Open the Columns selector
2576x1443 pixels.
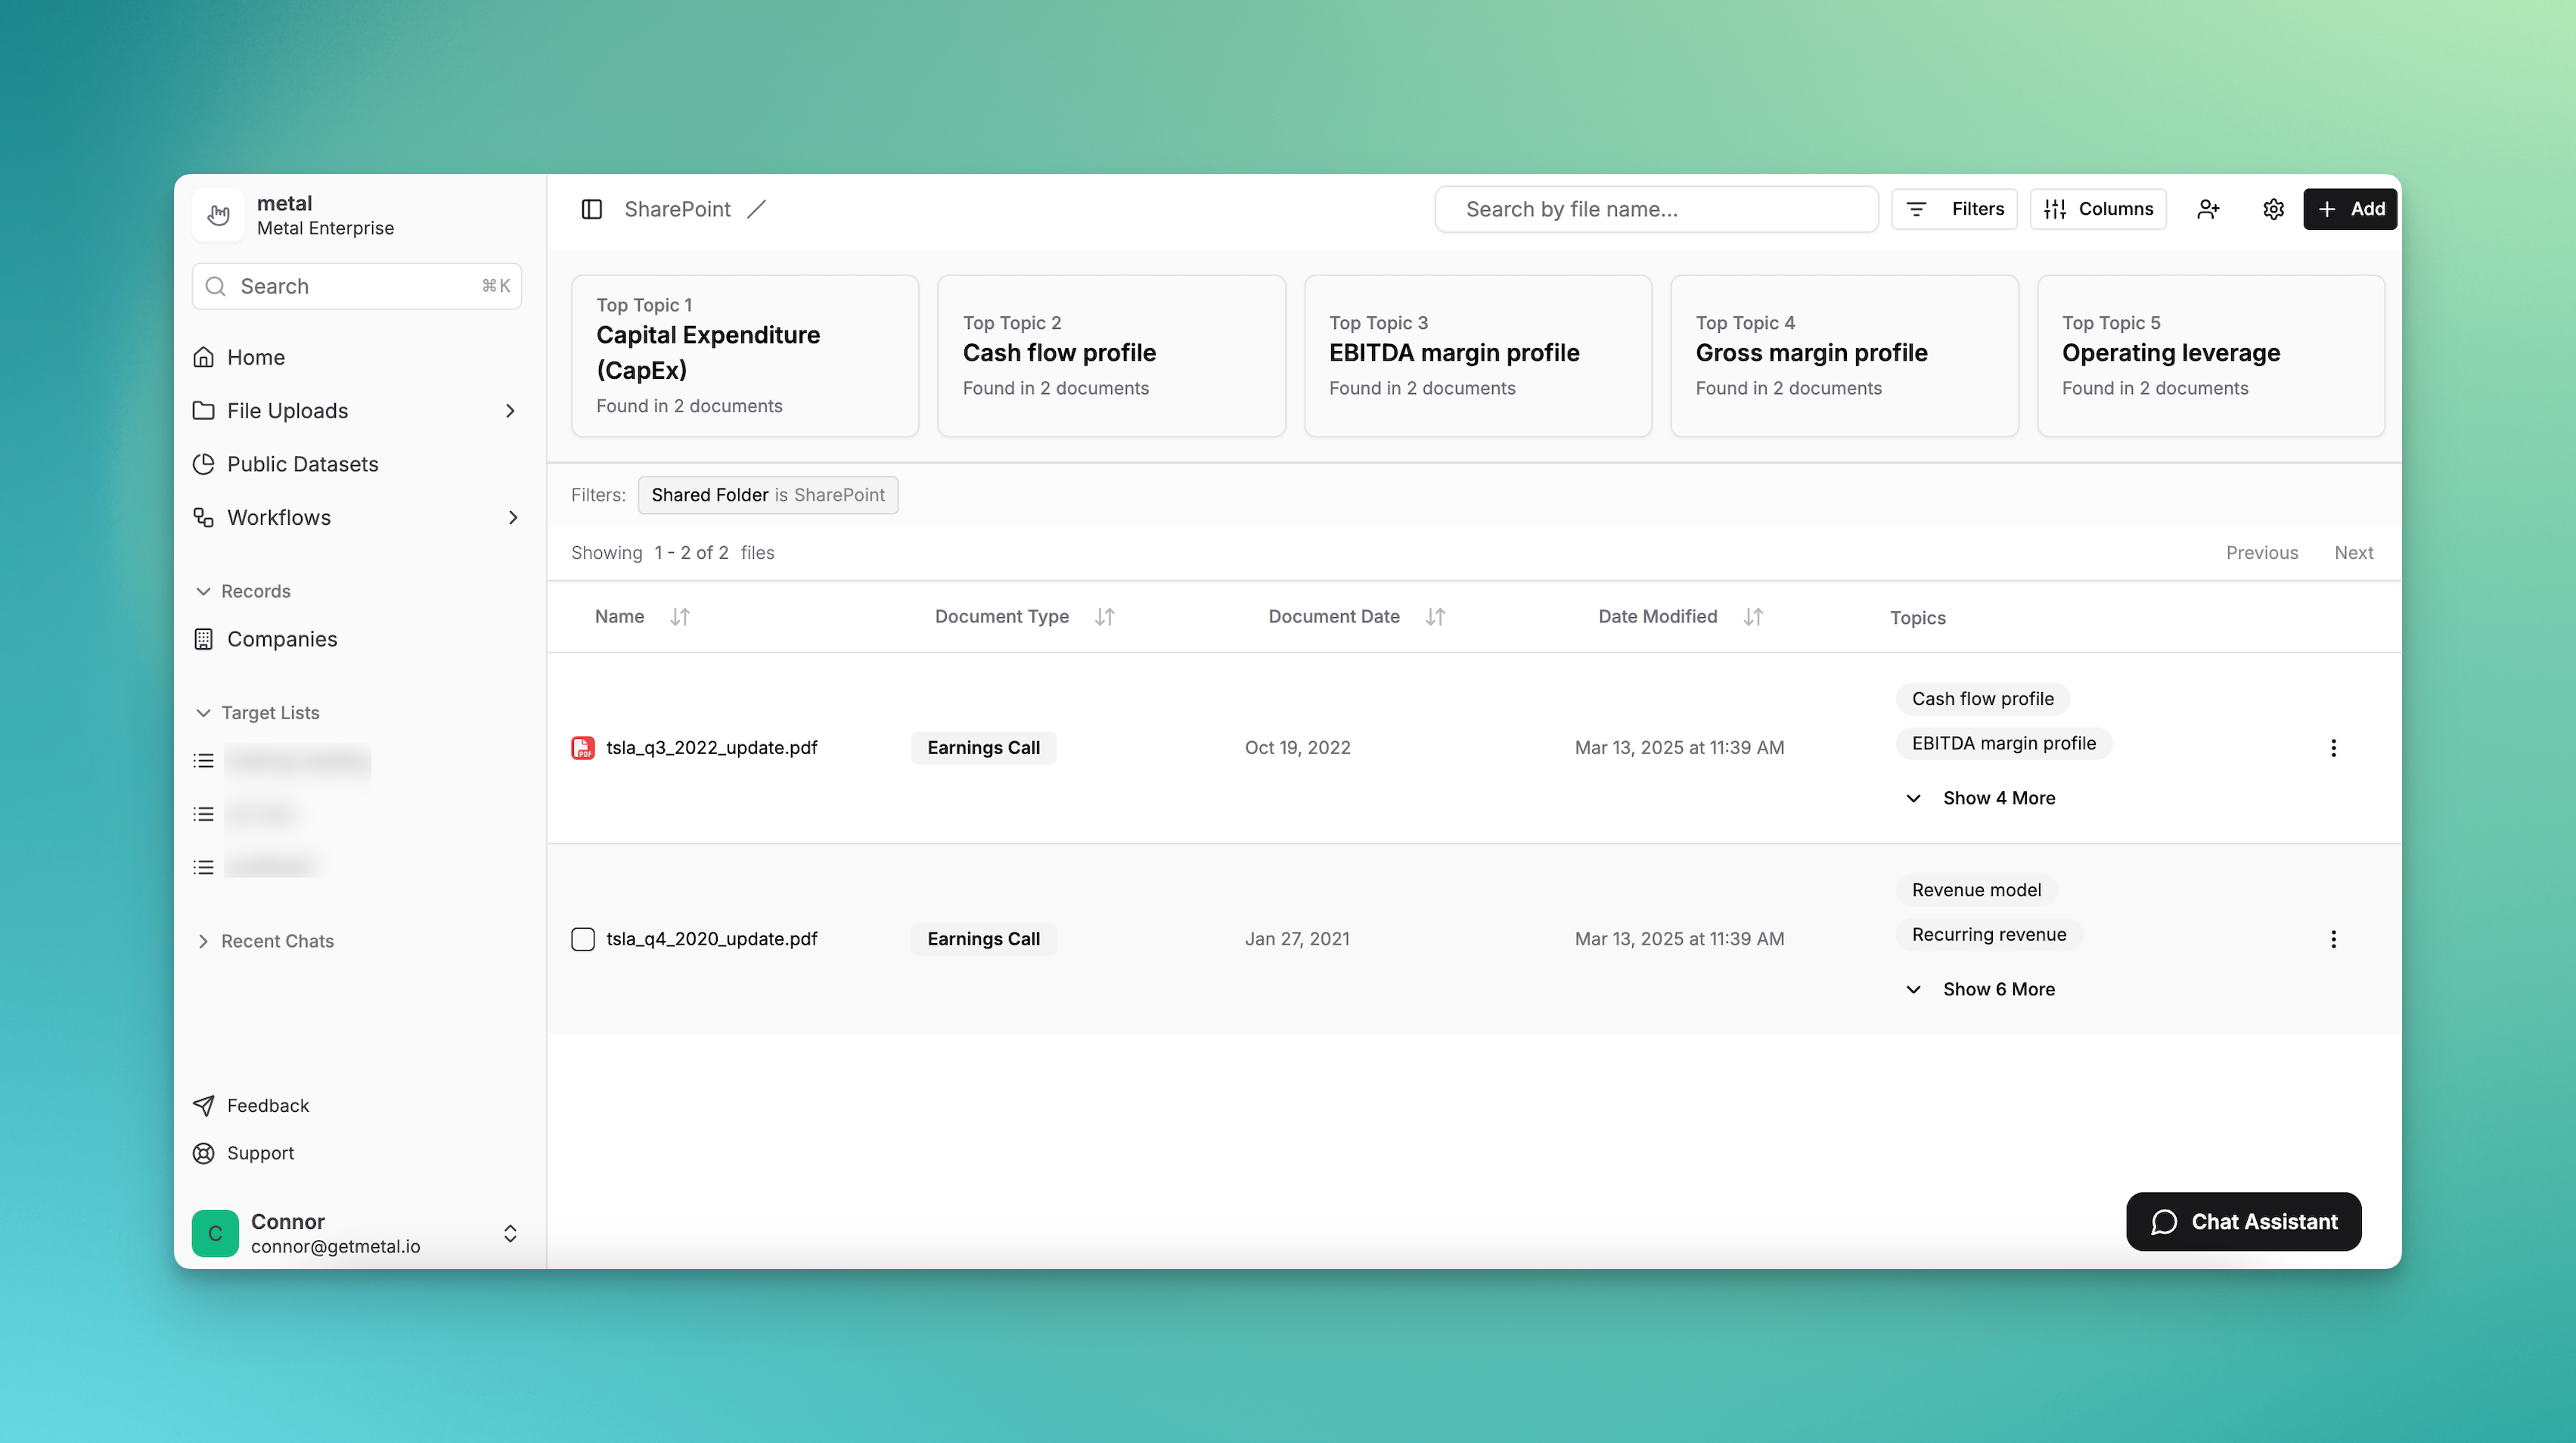coord(2098,209)
